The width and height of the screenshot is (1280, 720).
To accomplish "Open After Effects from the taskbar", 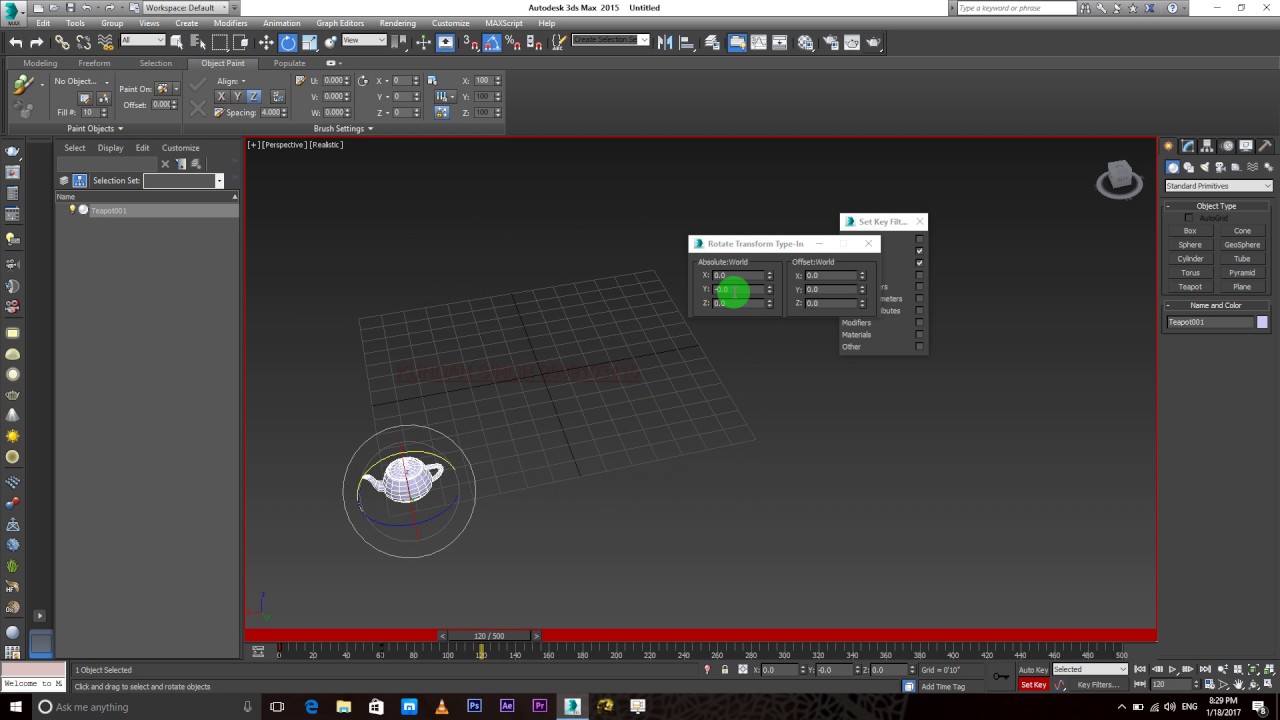I will click(x=507, y=707).
